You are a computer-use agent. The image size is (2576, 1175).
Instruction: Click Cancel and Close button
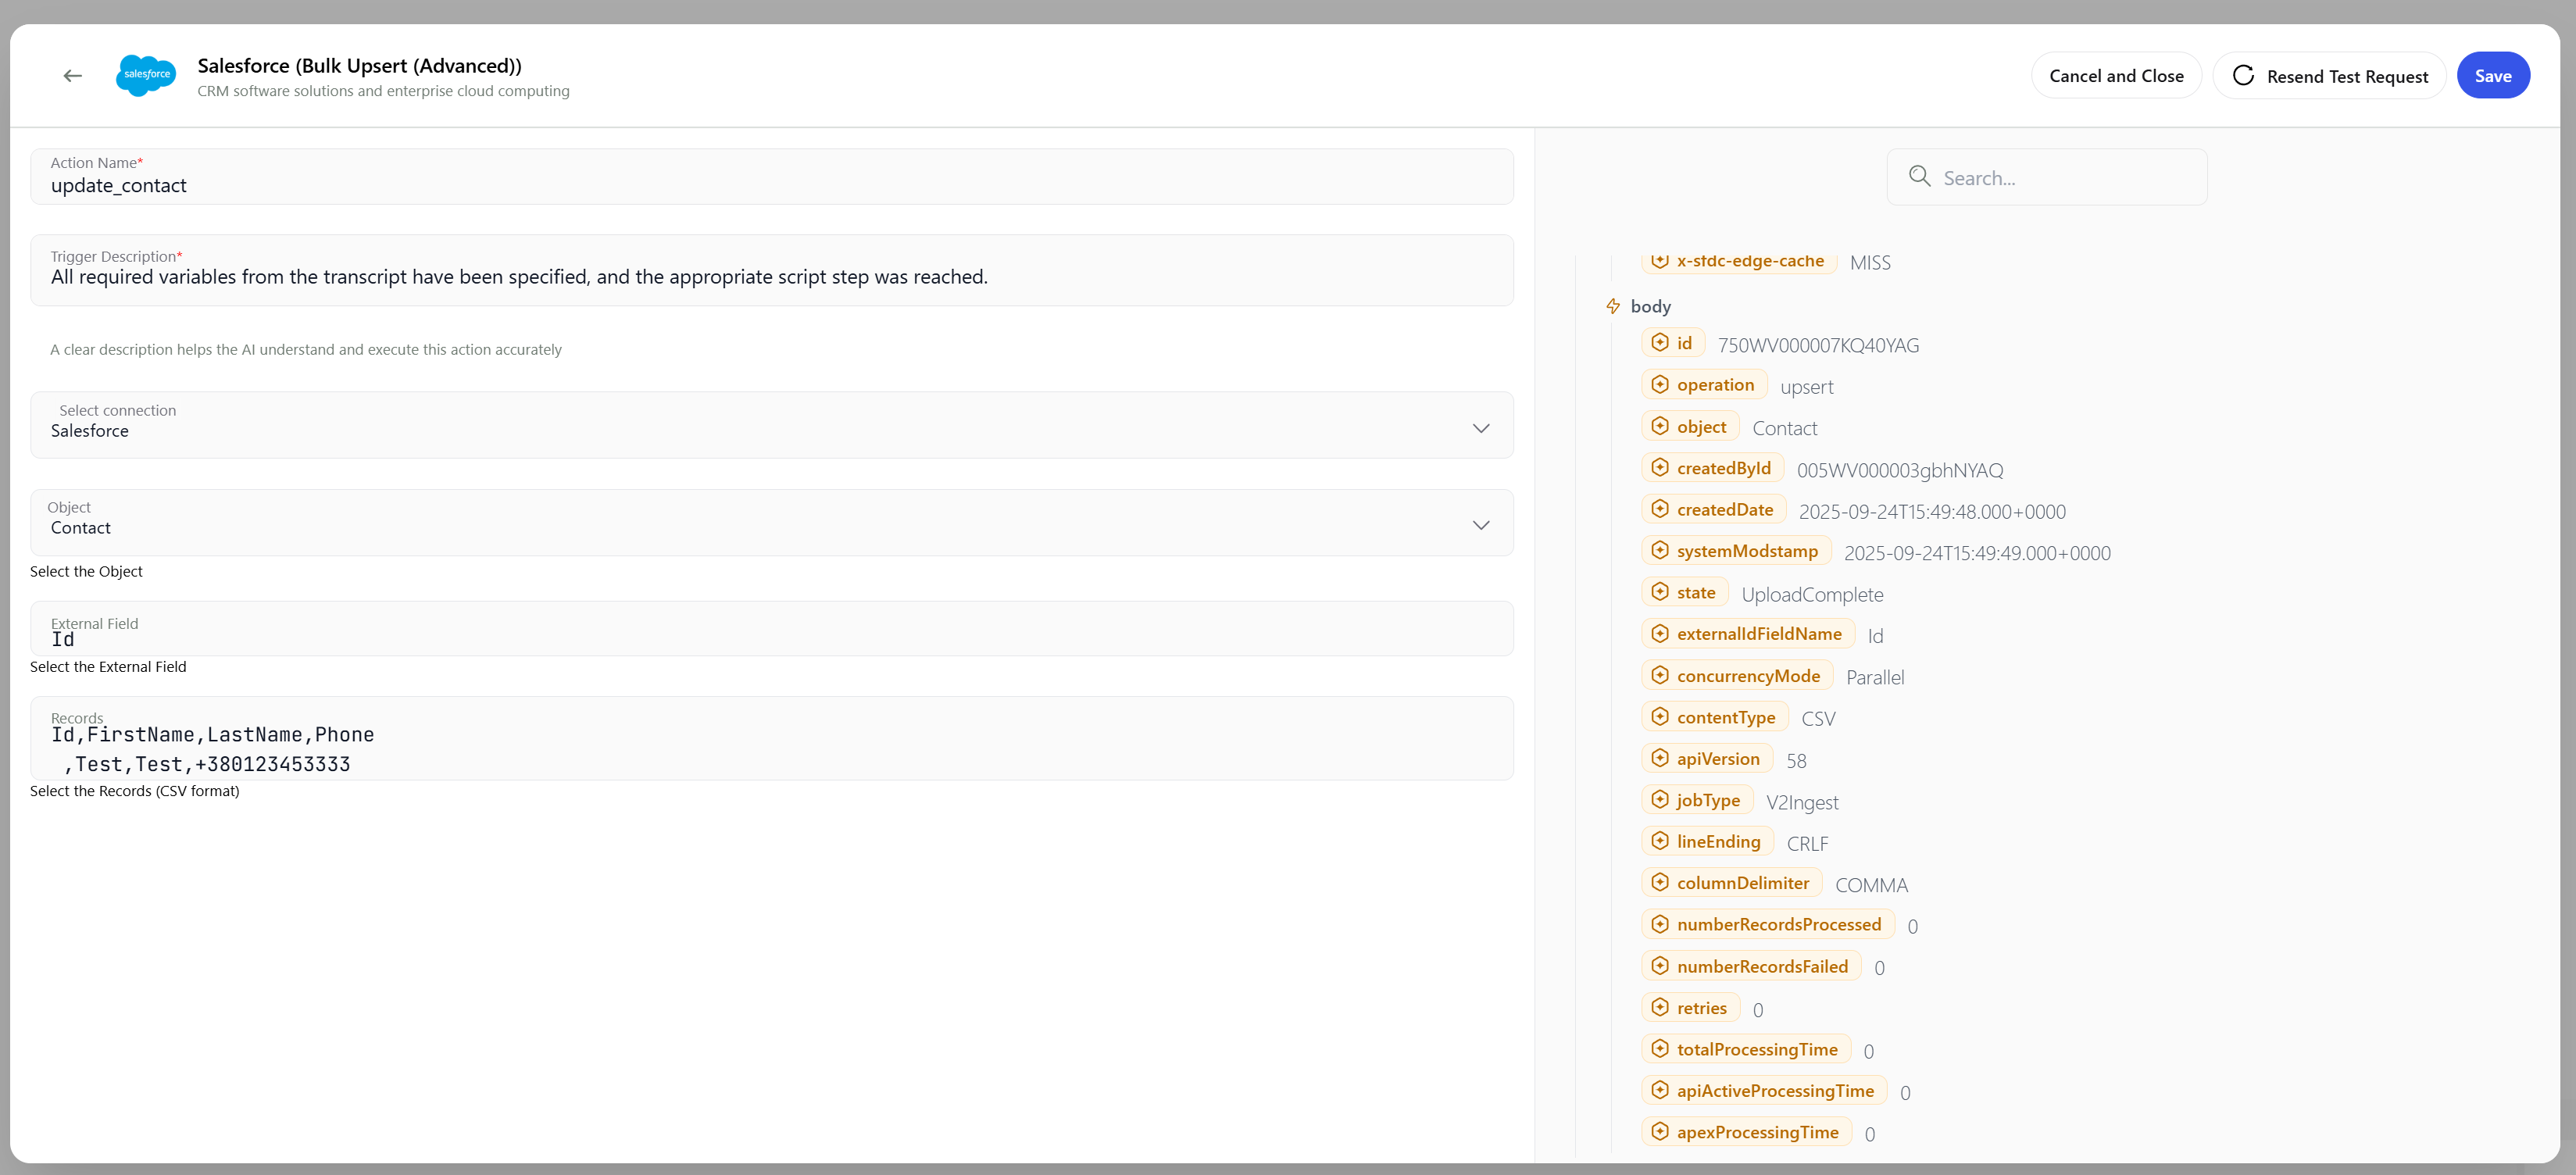[x=2116, y=76]
